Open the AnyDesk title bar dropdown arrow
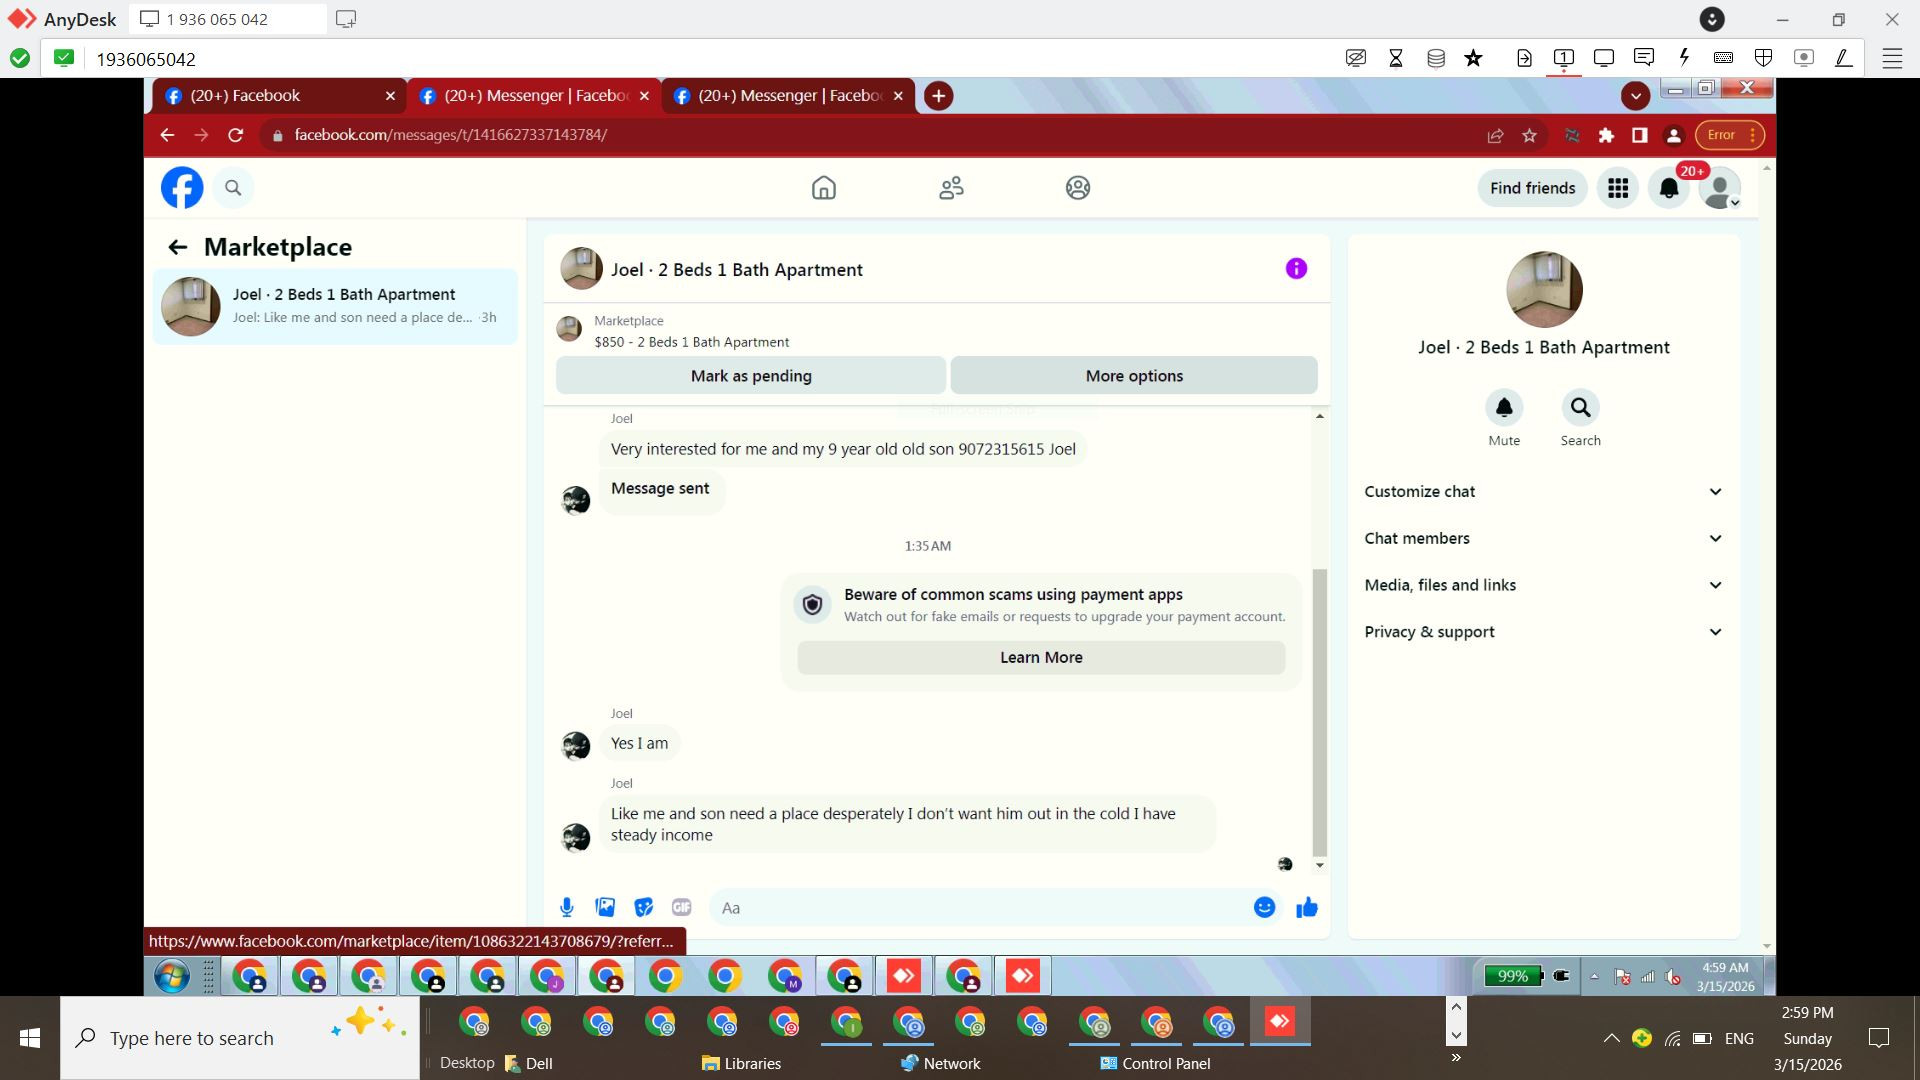The image size is (1920, 1080). tap(1712, 19)
